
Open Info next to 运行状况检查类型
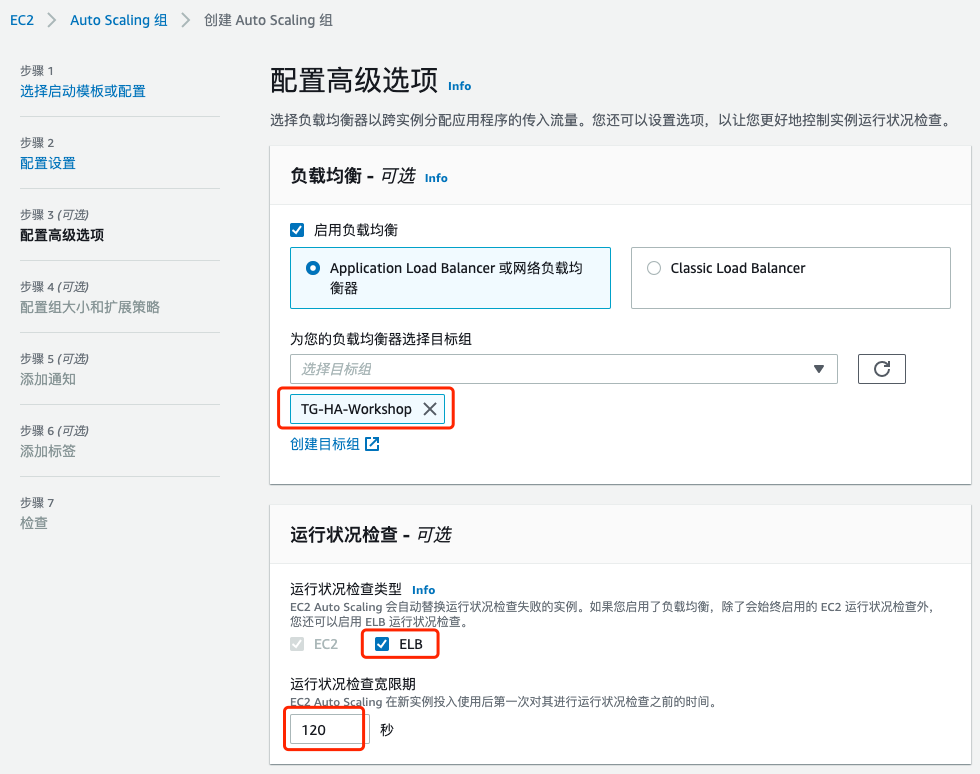[423, 589]
